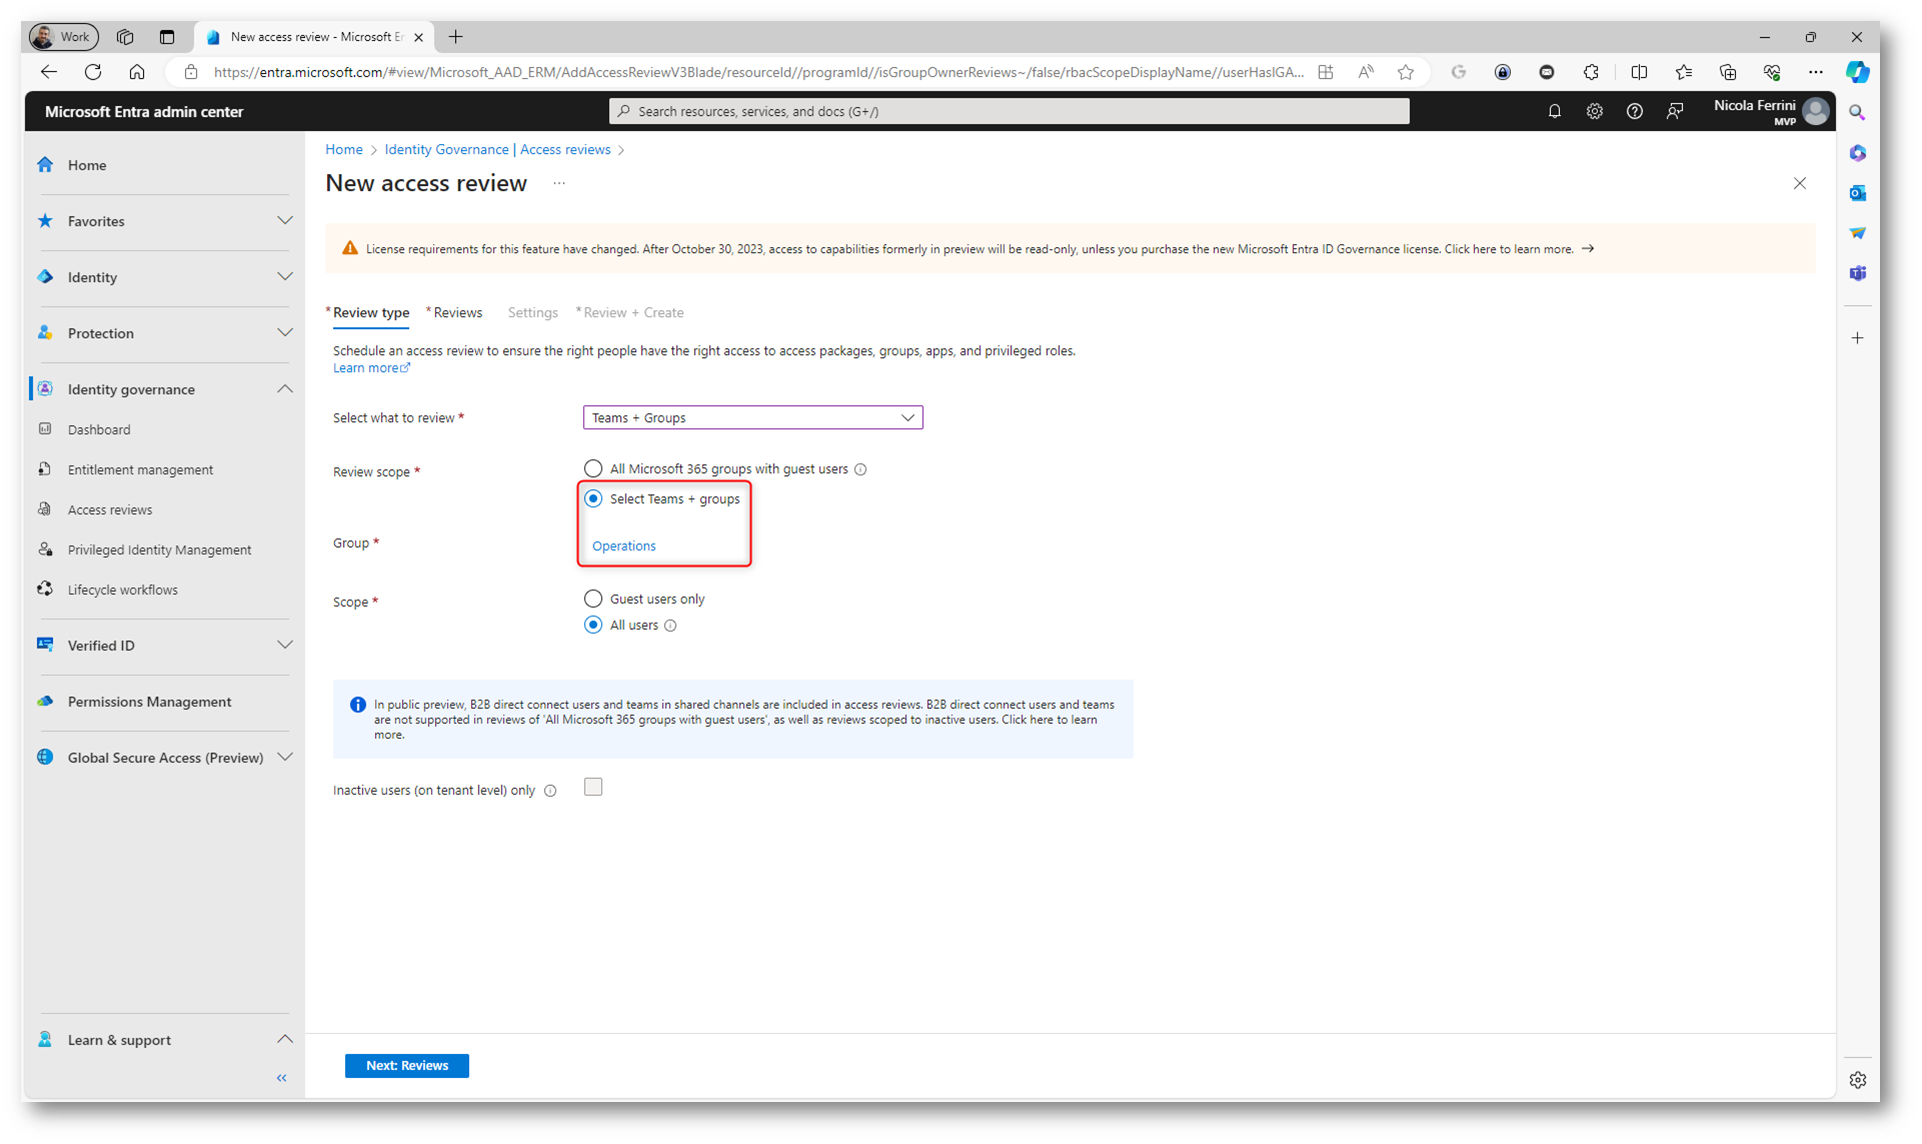Image resolution: width=1922 pixels, height=1144 pixels.
Task: Select Guest users only scope
Action: (593, 598)
